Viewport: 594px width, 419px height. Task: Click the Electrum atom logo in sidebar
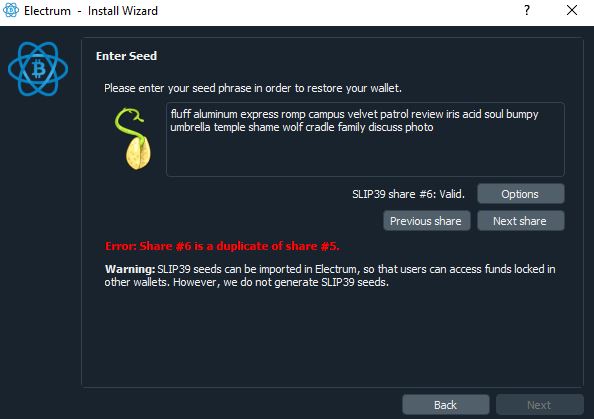(38, 69)
